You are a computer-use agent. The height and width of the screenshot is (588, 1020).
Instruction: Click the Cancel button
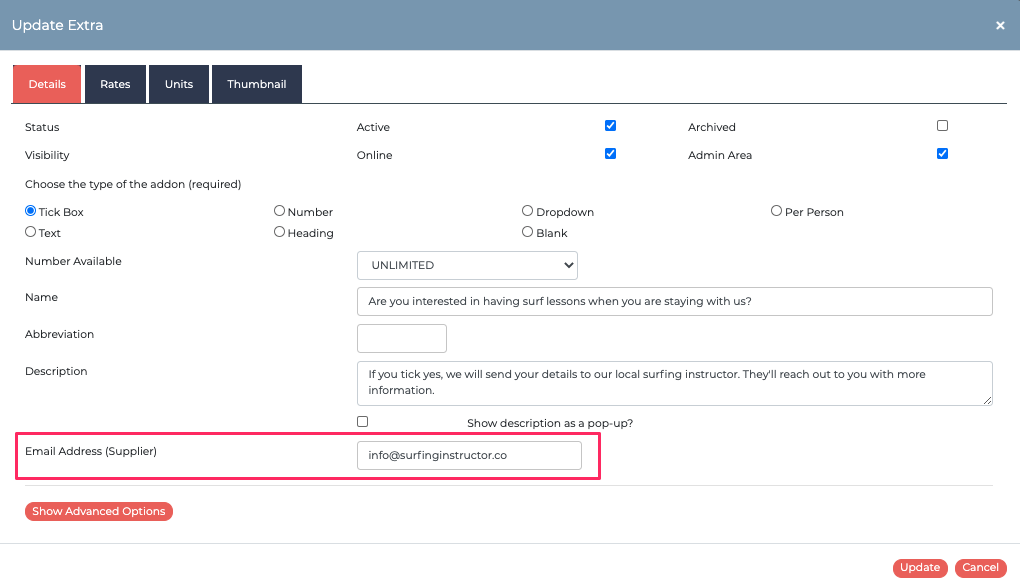980,567
